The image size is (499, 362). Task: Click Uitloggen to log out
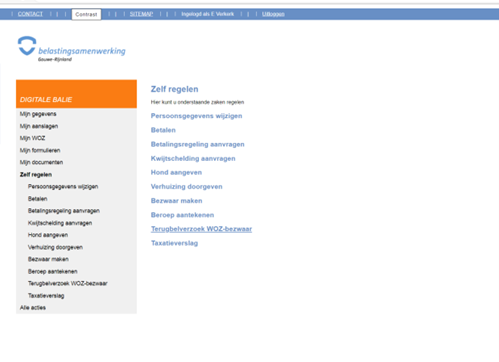273,14
